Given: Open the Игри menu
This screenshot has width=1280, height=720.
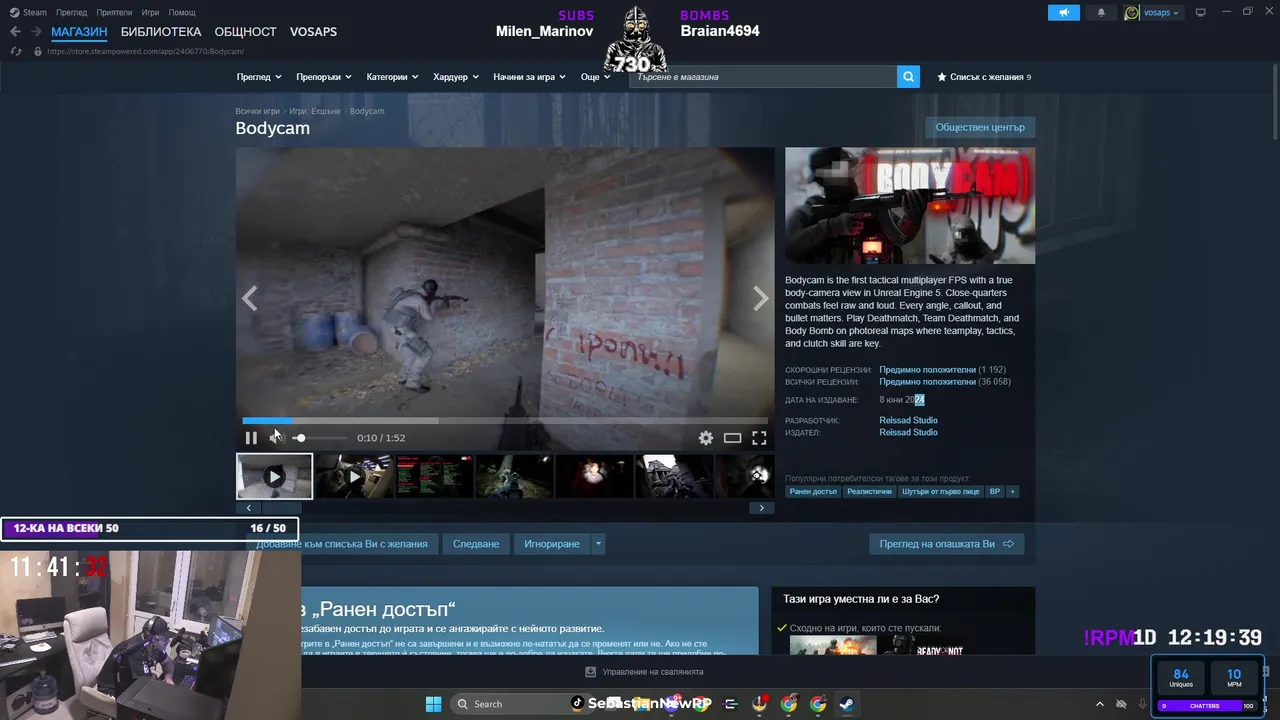Looking at the screenshot, I should 150,12.
